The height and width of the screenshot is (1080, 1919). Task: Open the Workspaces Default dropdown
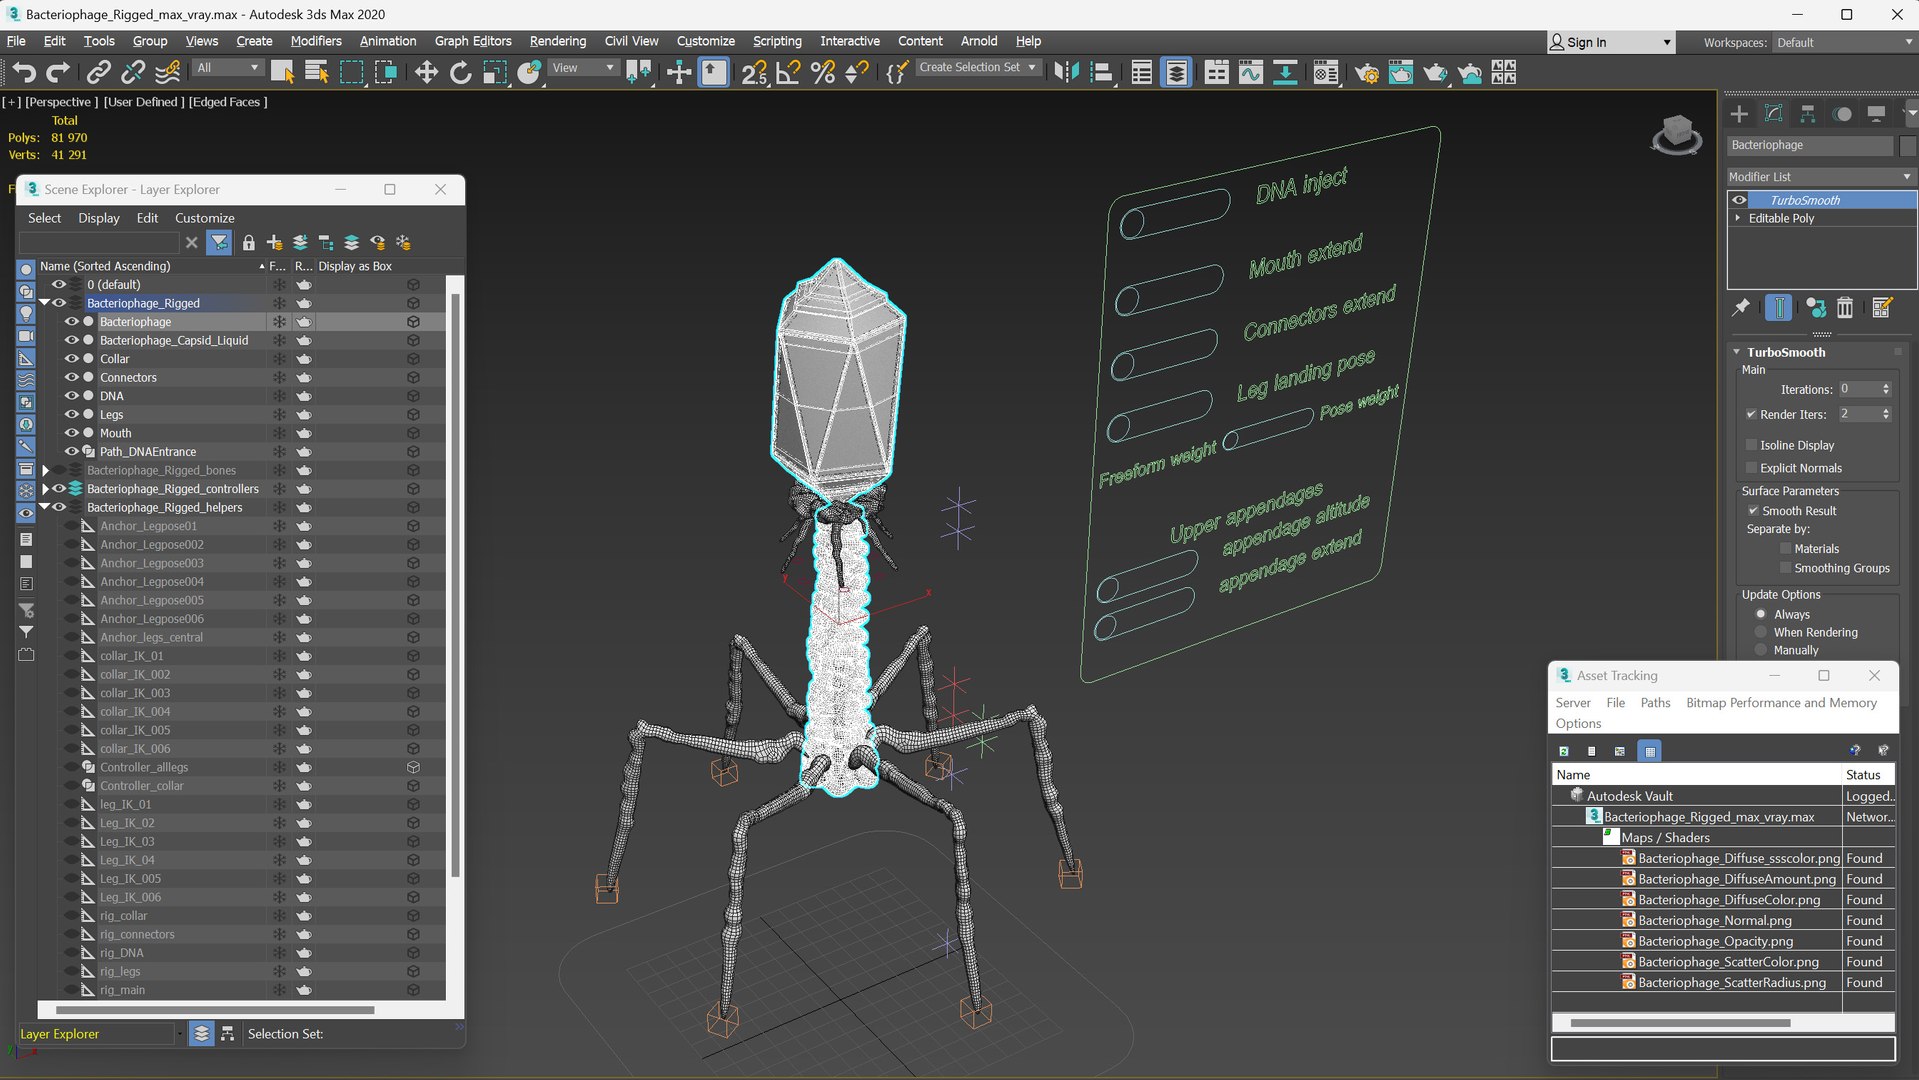[1843, 42]
